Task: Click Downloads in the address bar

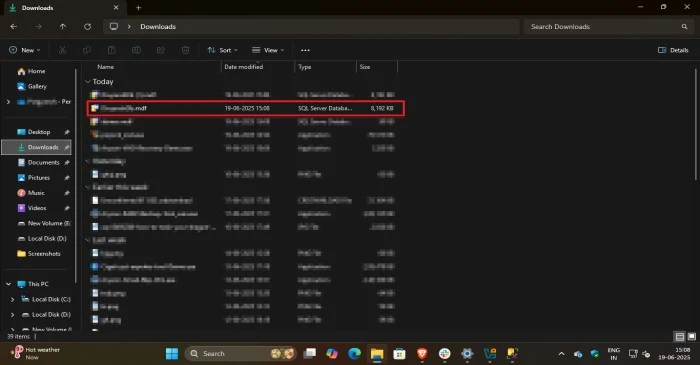Action: (x=158, y=27)
